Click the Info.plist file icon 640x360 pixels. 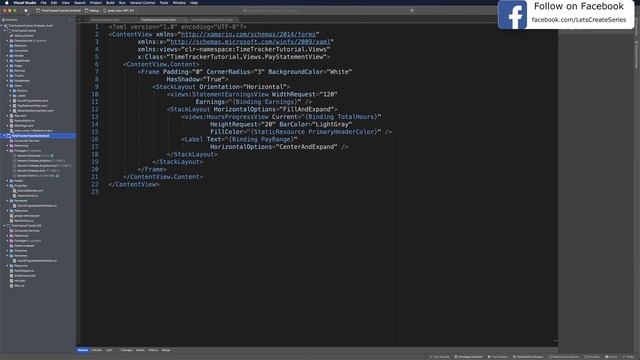[x=11, y=281]
